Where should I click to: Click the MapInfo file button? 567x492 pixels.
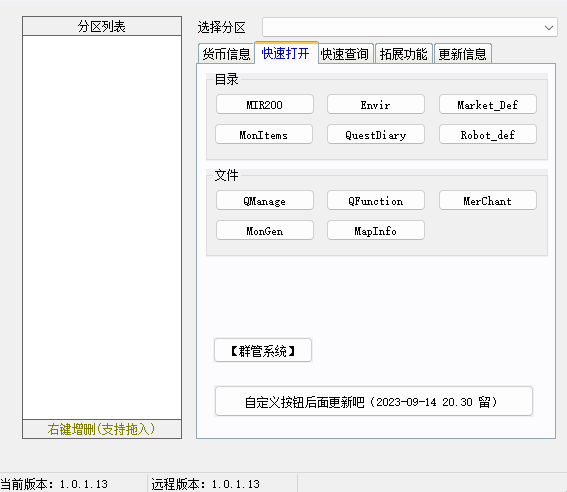[376, 231]
